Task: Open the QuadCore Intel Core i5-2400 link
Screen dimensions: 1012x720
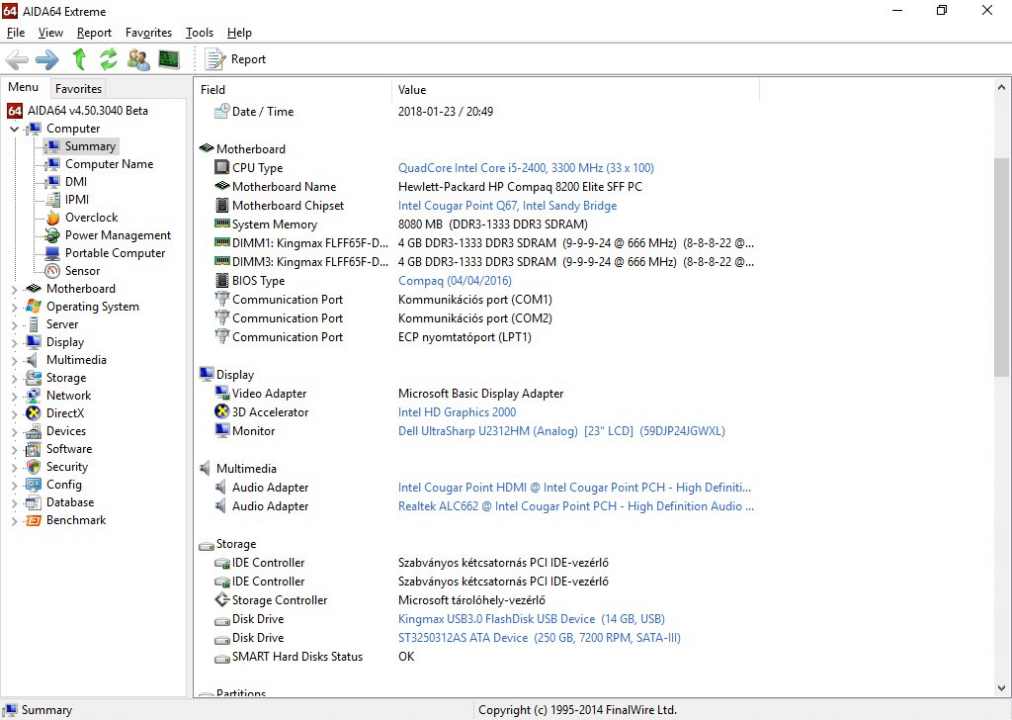Action: pos(525,168)
